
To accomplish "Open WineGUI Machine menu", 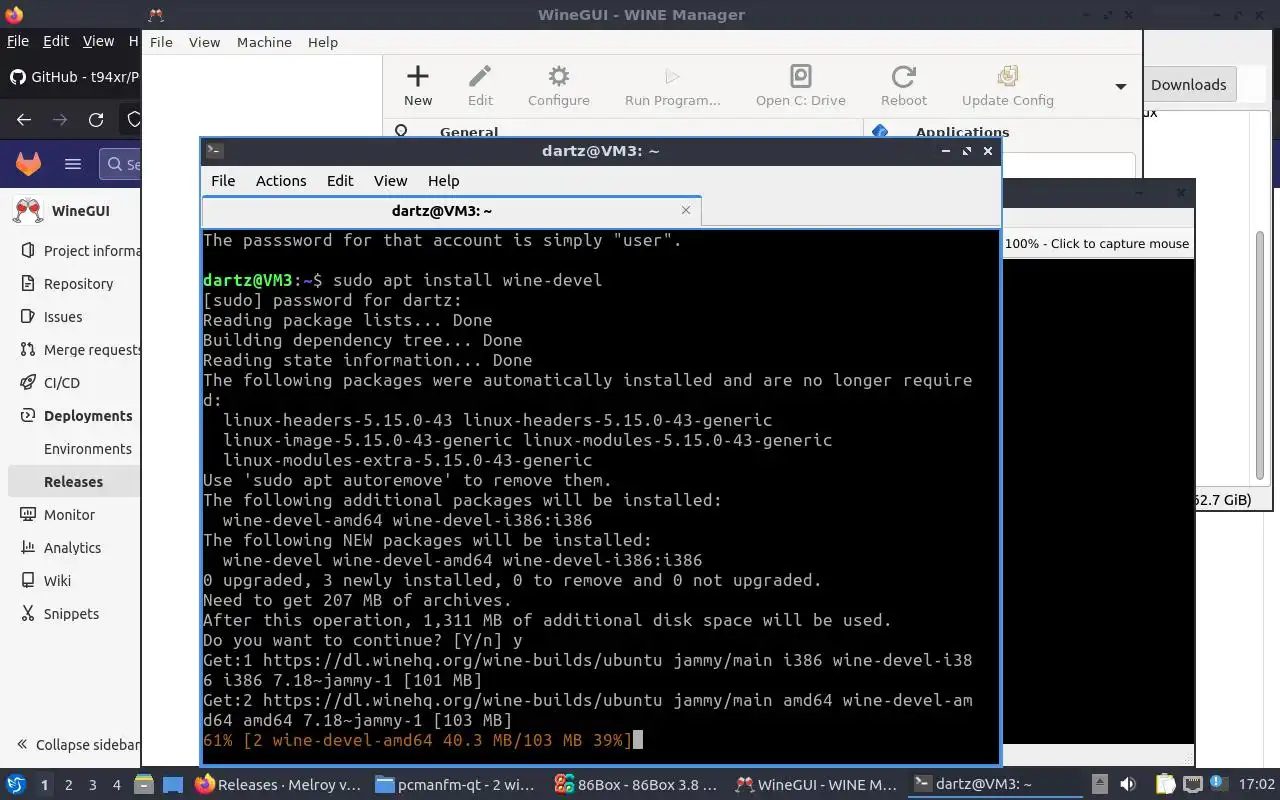I will click(264, 42).
